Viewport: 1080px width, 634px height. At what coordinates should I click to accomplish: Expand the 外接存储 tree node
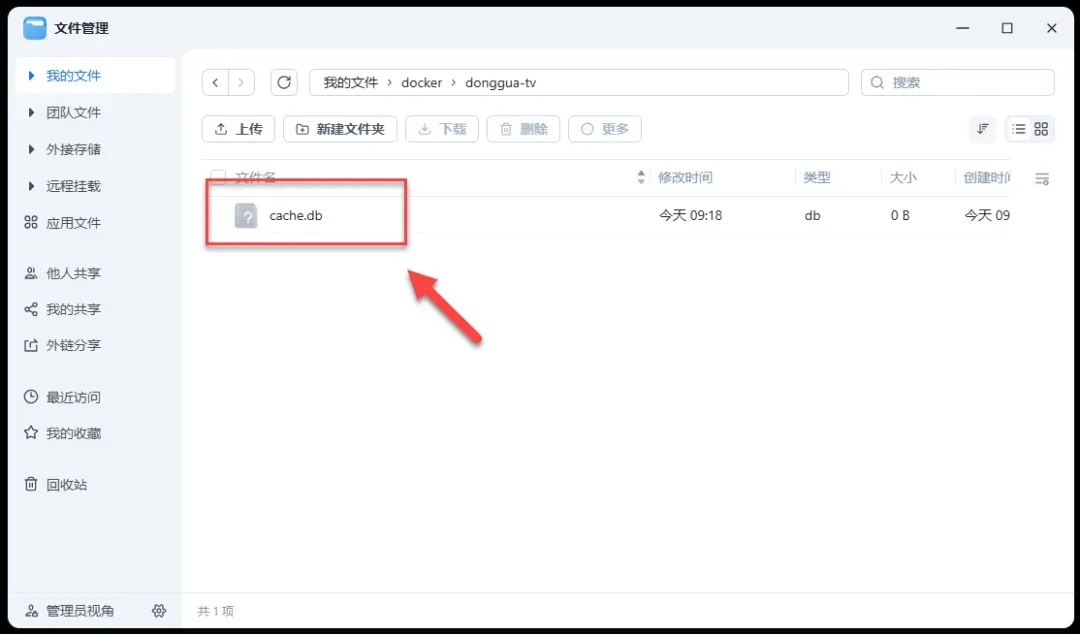[x=32, y=150]
